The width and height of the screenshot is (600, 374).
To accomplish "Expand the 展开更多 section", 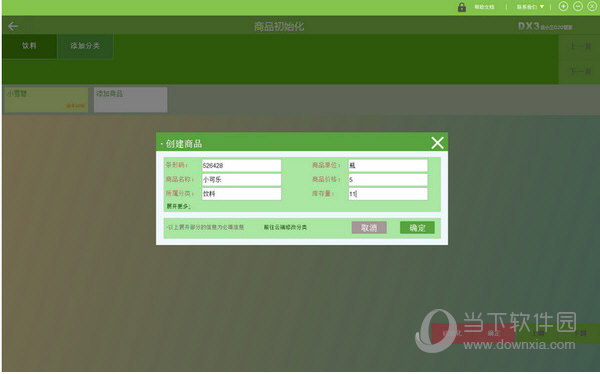I will (178, 206).
